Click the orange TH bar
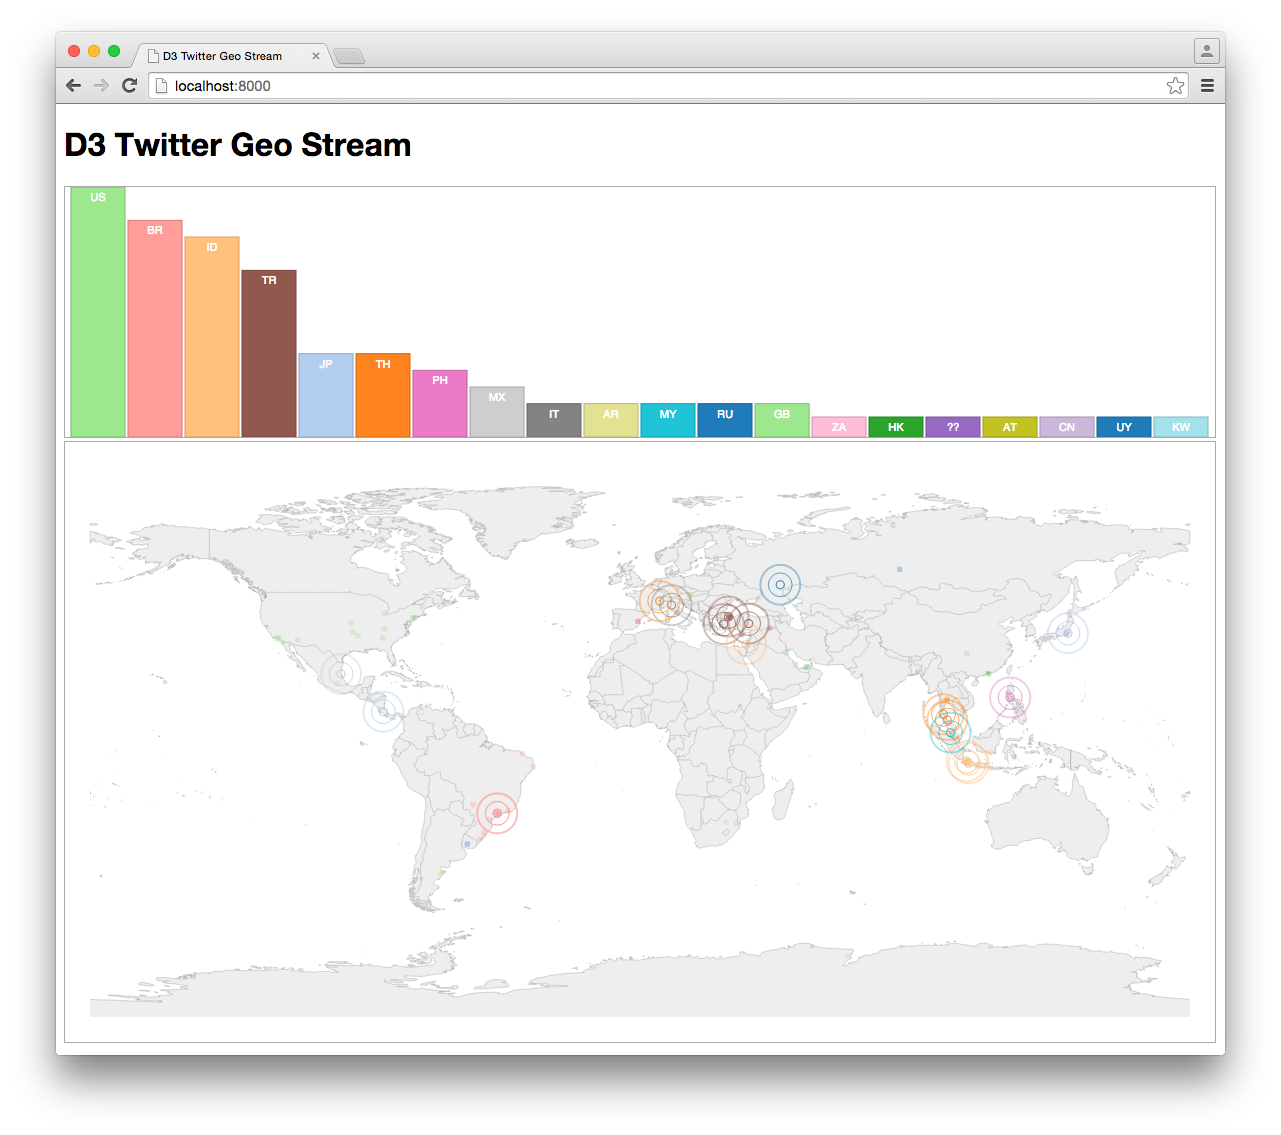Viewport: 1281px width, 1135px height. point(383,395)
